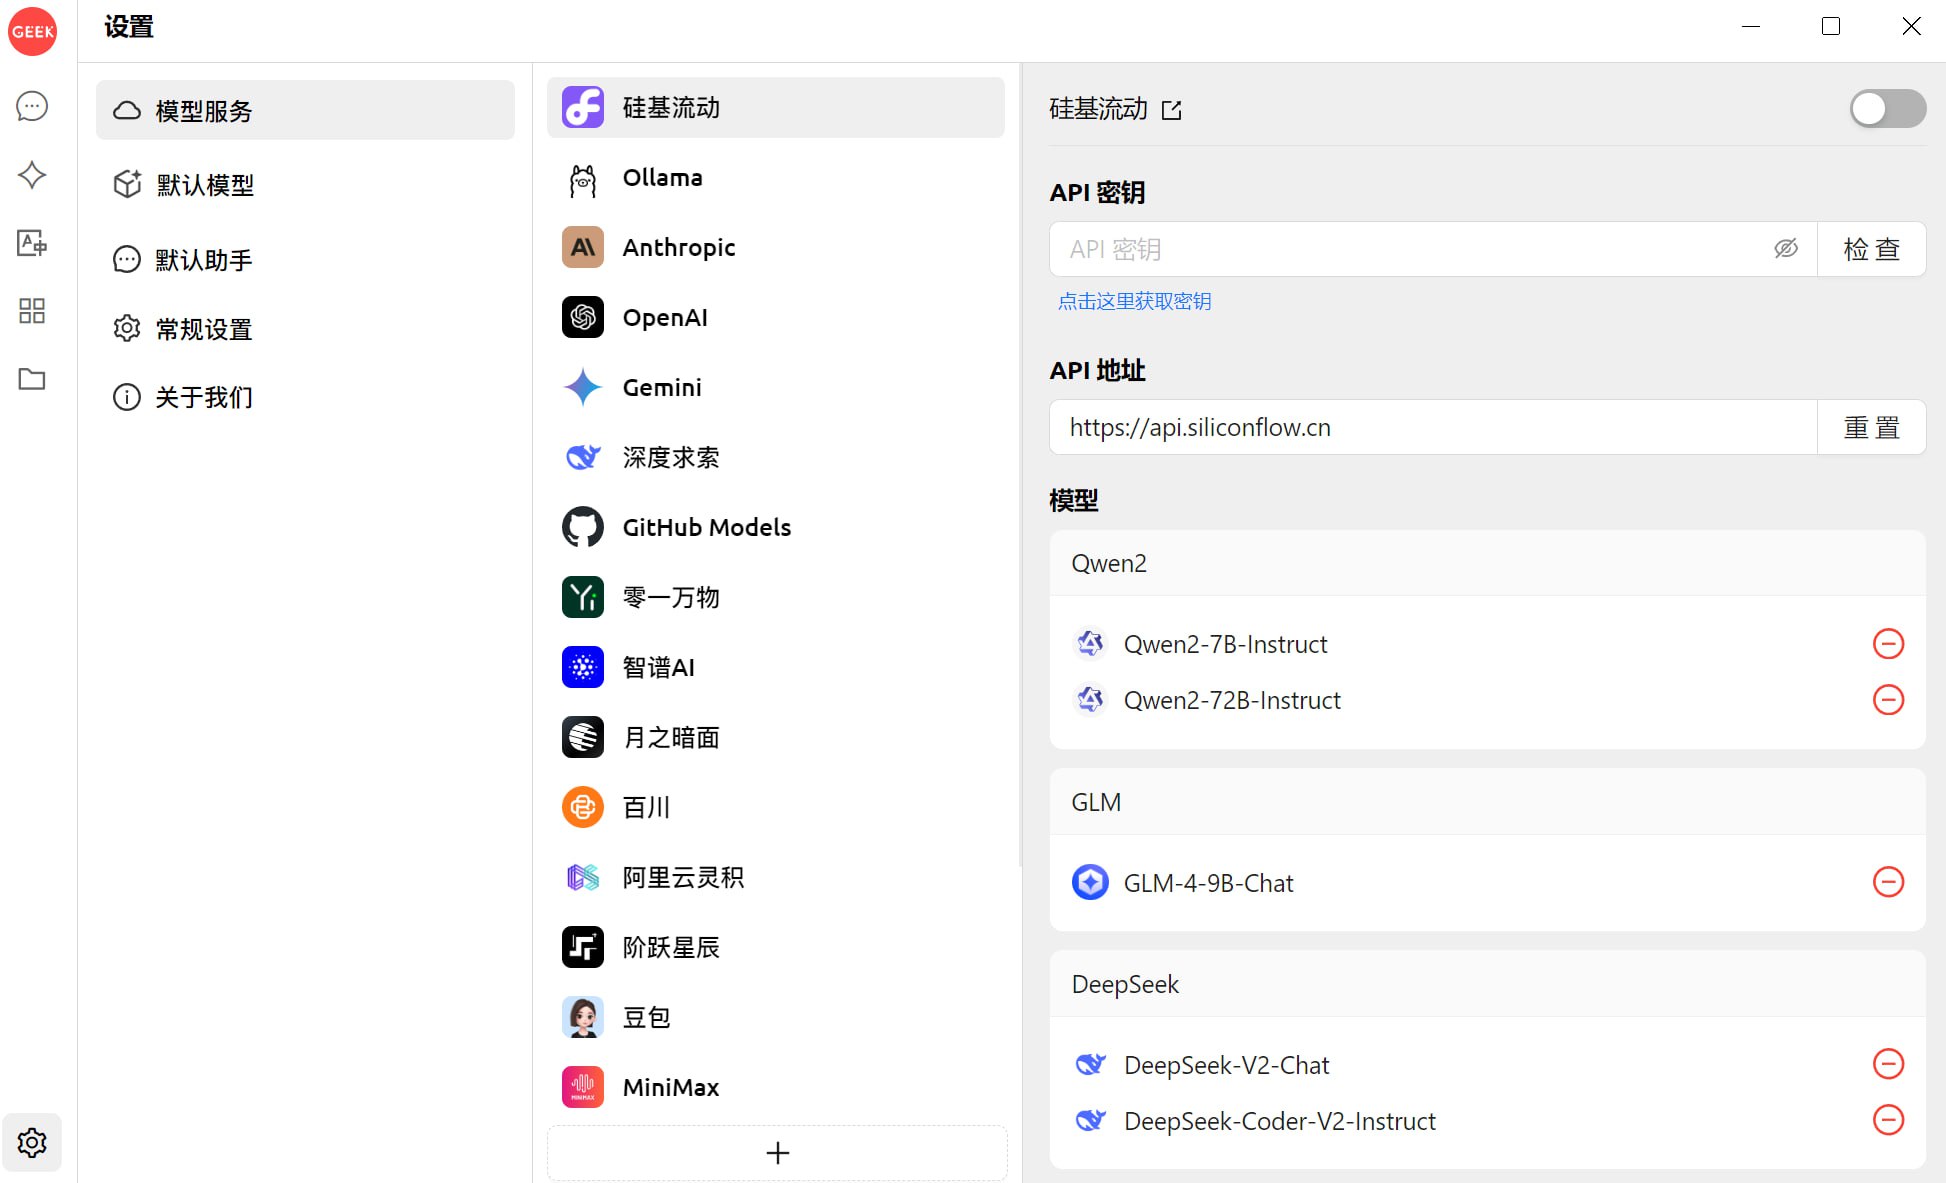Select the GitHub Models provider

pyautogui.click(x=776, y=528)
